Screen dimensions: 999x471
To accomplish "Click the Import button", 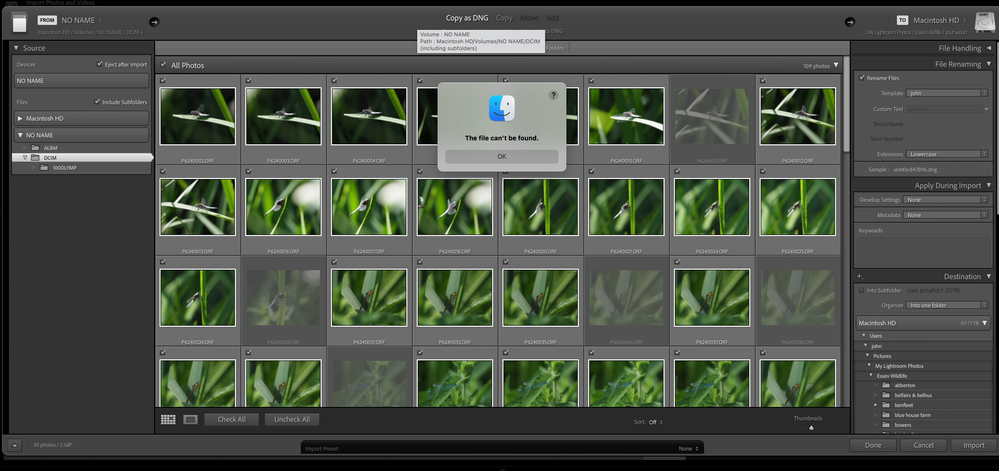I will tap(974, 446).
